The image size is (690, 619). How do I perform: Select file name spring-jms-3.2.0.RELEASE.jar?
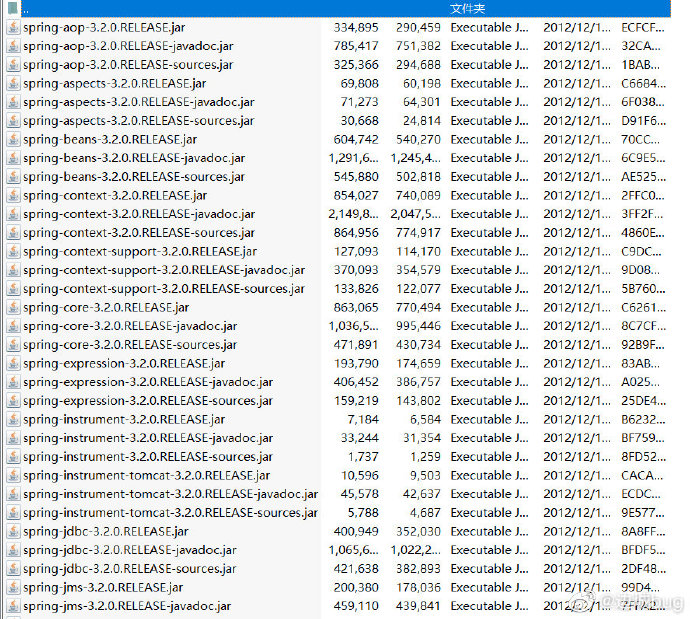pyautogui.click(x=103, y=587)
